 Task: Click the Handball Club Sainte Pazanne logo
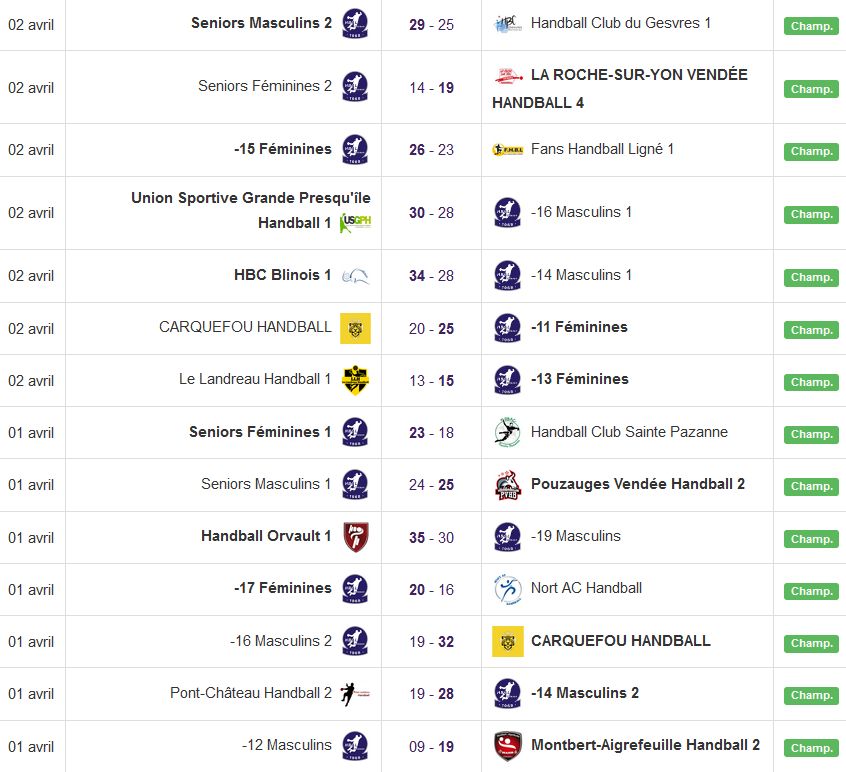click(508, 432)
